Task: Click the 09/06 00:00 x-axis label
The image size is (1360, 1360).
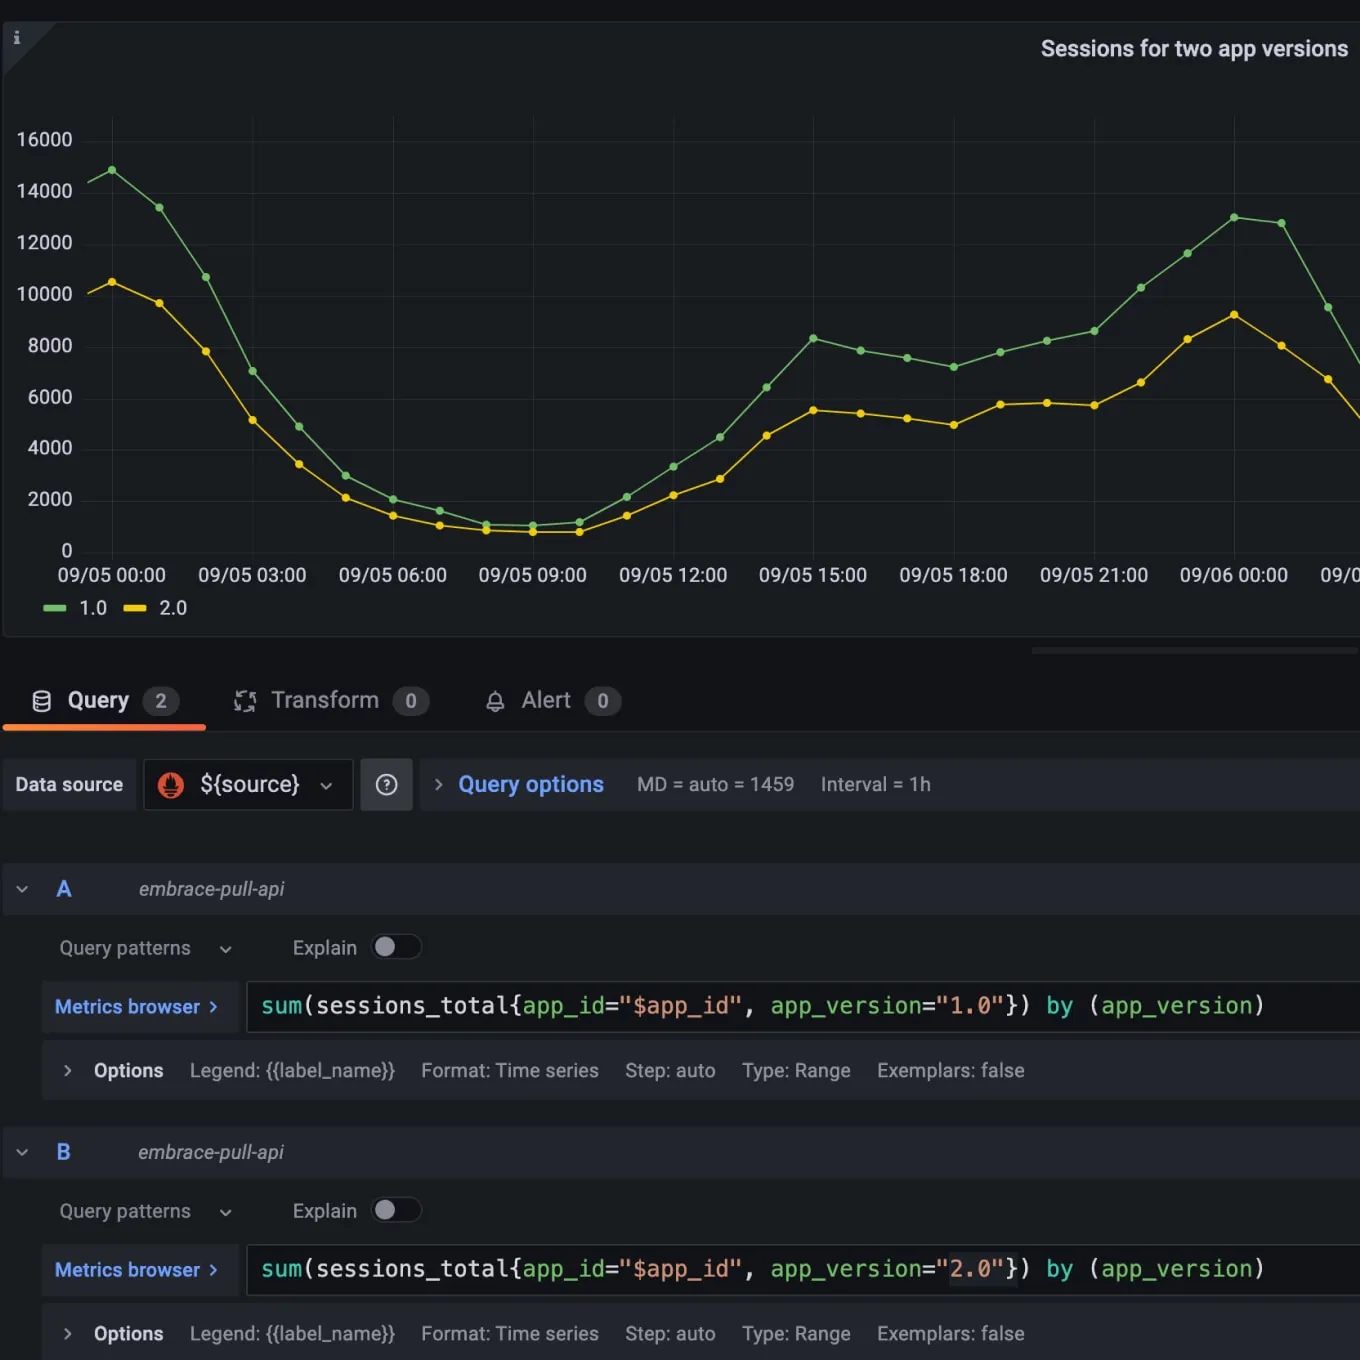Action: pos(1234,575)
